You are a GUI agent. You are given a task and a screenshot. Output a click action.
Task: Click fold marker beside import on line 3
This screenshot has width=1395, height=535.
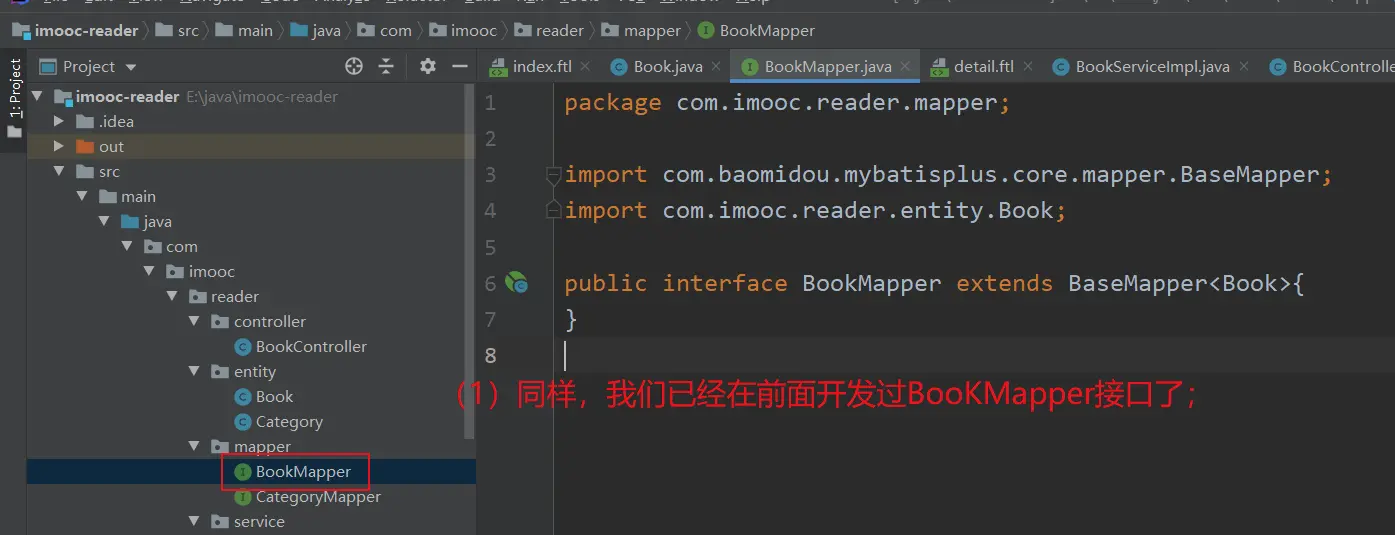[x=553, y=176]
